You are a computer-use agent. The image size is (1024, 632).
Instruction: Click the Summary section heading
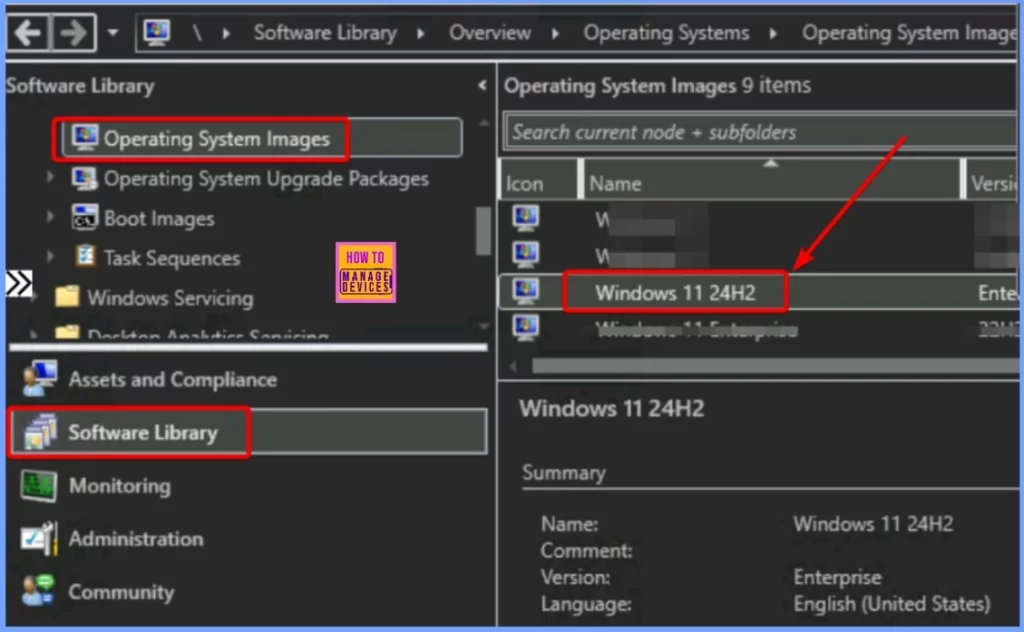tap(564, 473)
